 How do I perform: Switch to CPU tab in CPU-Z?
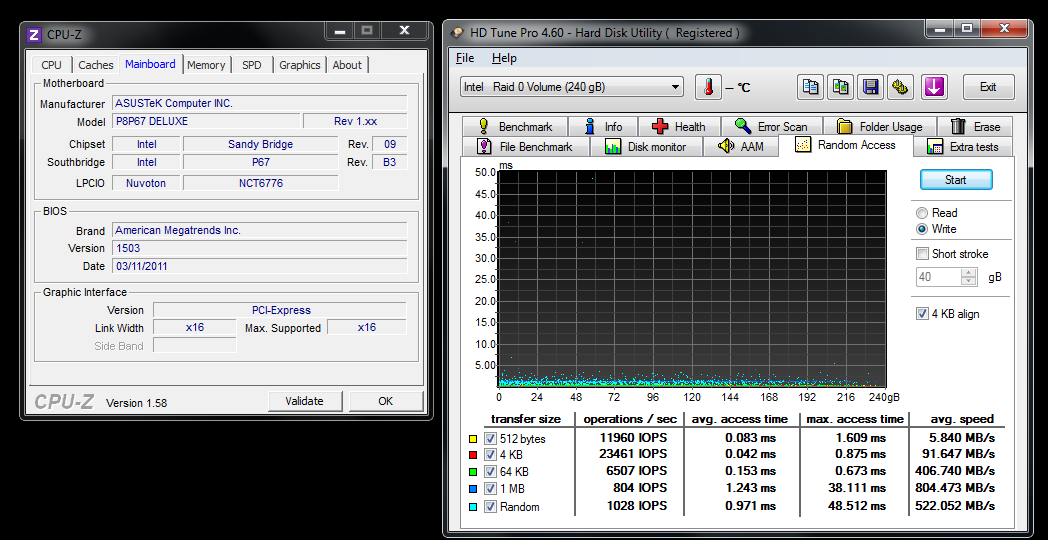(x=51, y=65)
